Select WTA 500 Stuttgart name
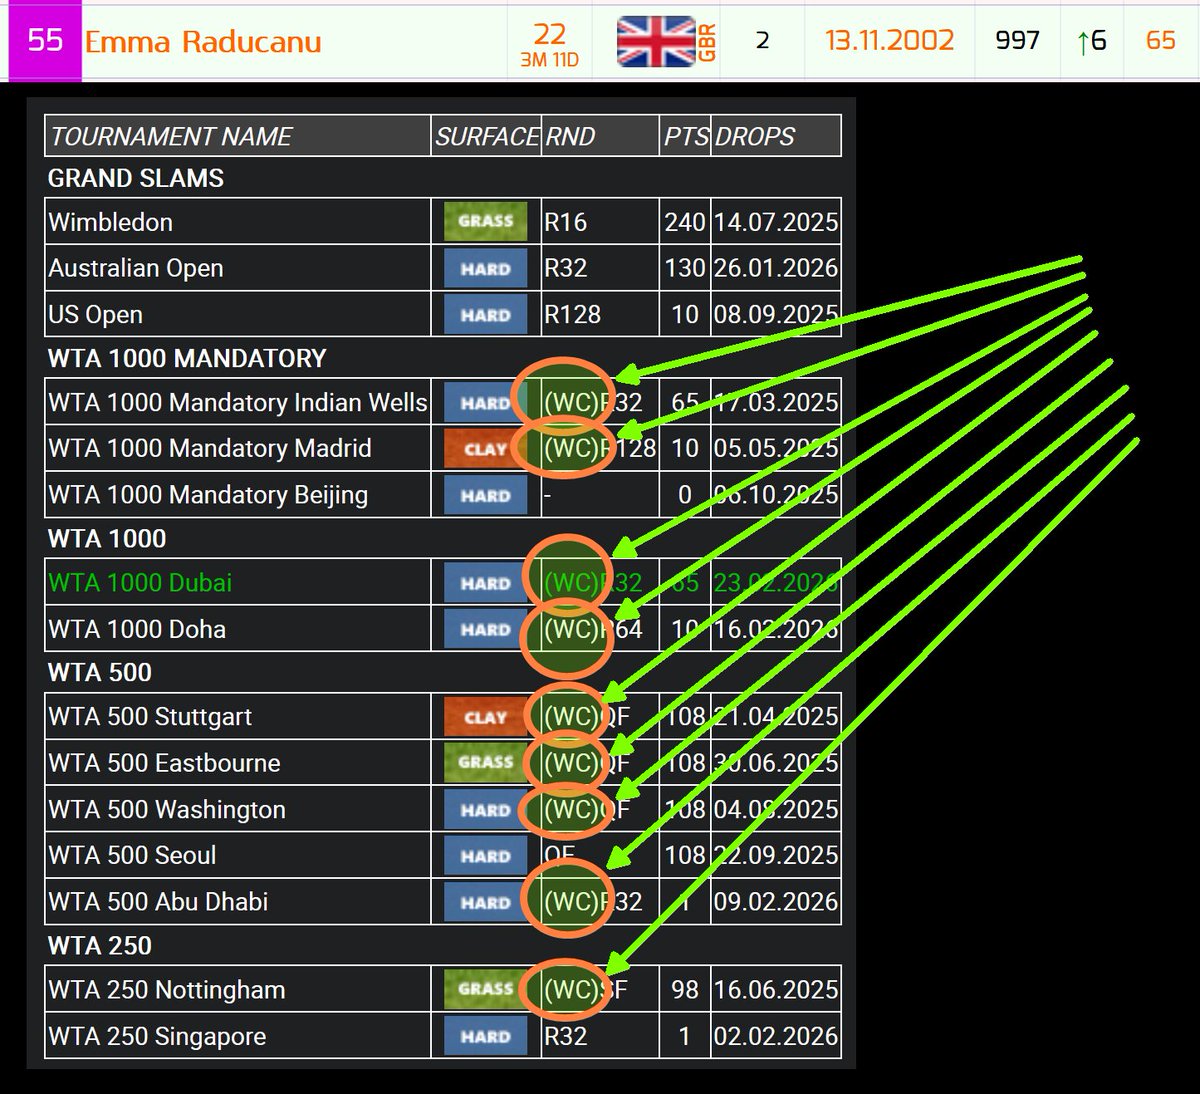The image size is (1200, 1094). click(x=150, y=716)
